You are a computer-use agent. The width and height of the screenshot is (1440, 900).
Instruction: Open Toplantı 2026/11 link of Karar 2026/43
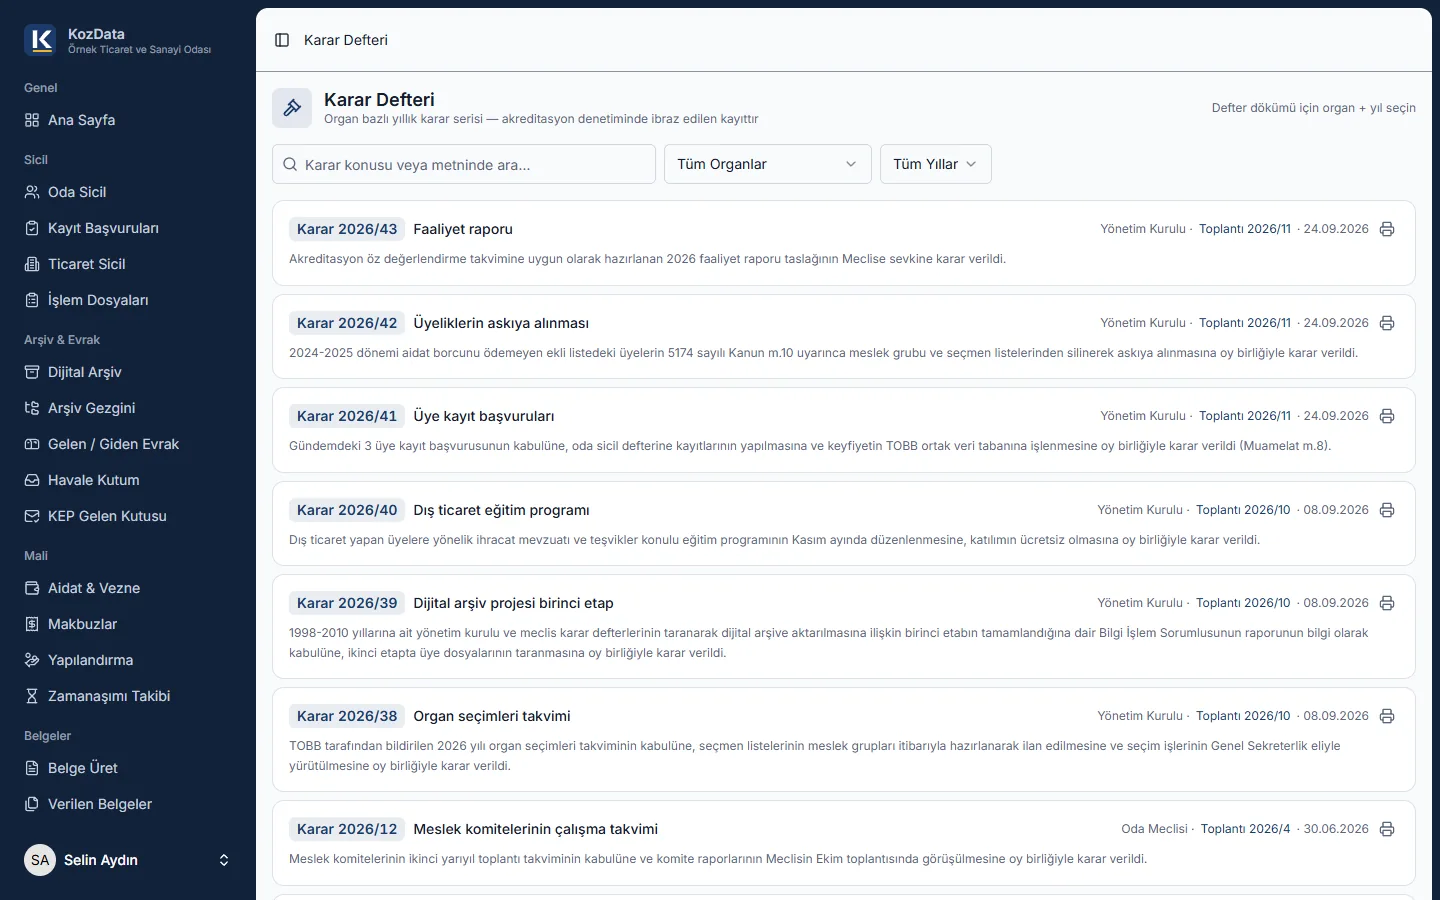1245,229
